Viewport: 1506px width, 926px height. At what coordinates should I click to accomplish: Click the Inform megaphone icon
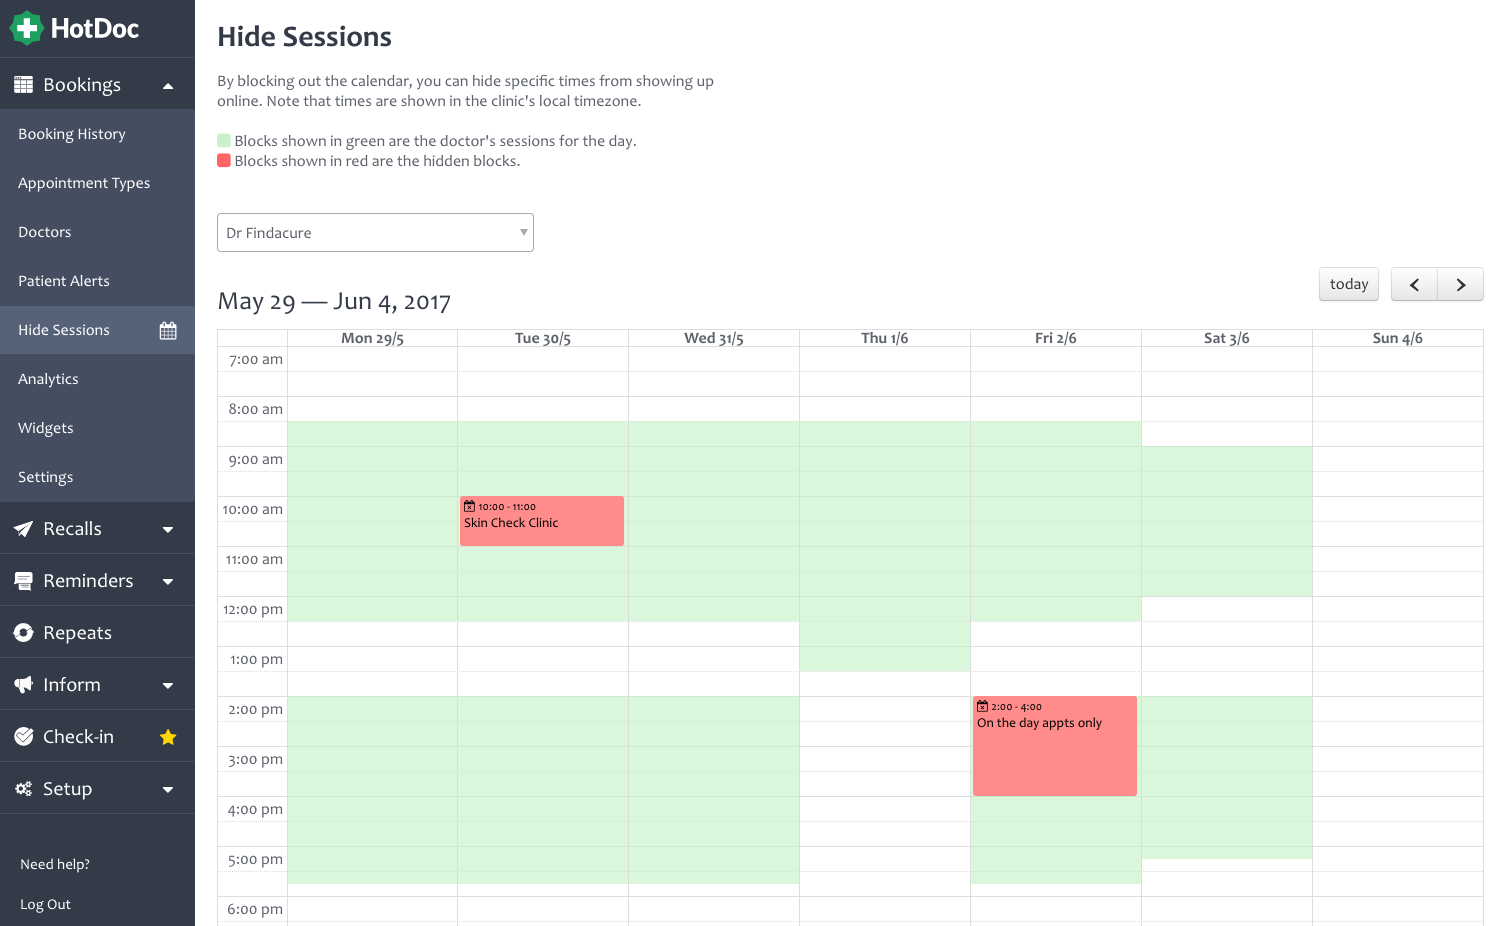pyautogui.click(x=23, y=685)
